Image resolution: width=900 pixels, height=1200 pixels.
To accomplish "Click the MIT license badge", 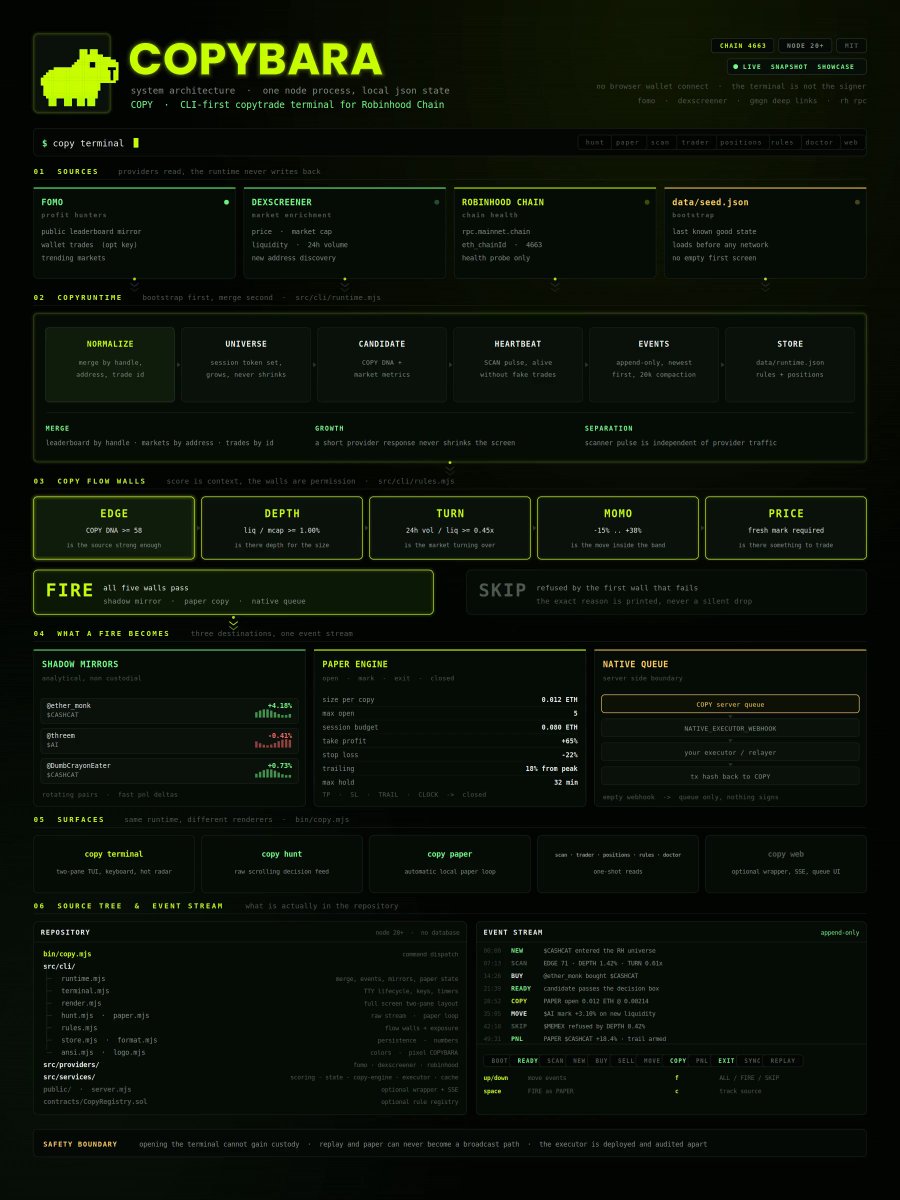I will (x=851, y=46).
